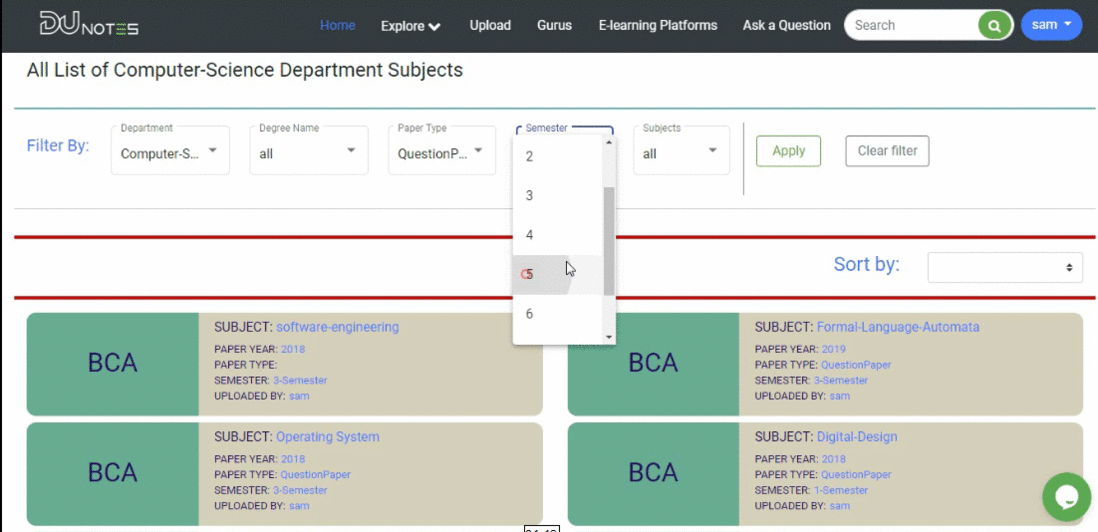Click BCA tile of software-engineering card
This screenshot has height=532, width=1098.
click(x=113, y=364)
